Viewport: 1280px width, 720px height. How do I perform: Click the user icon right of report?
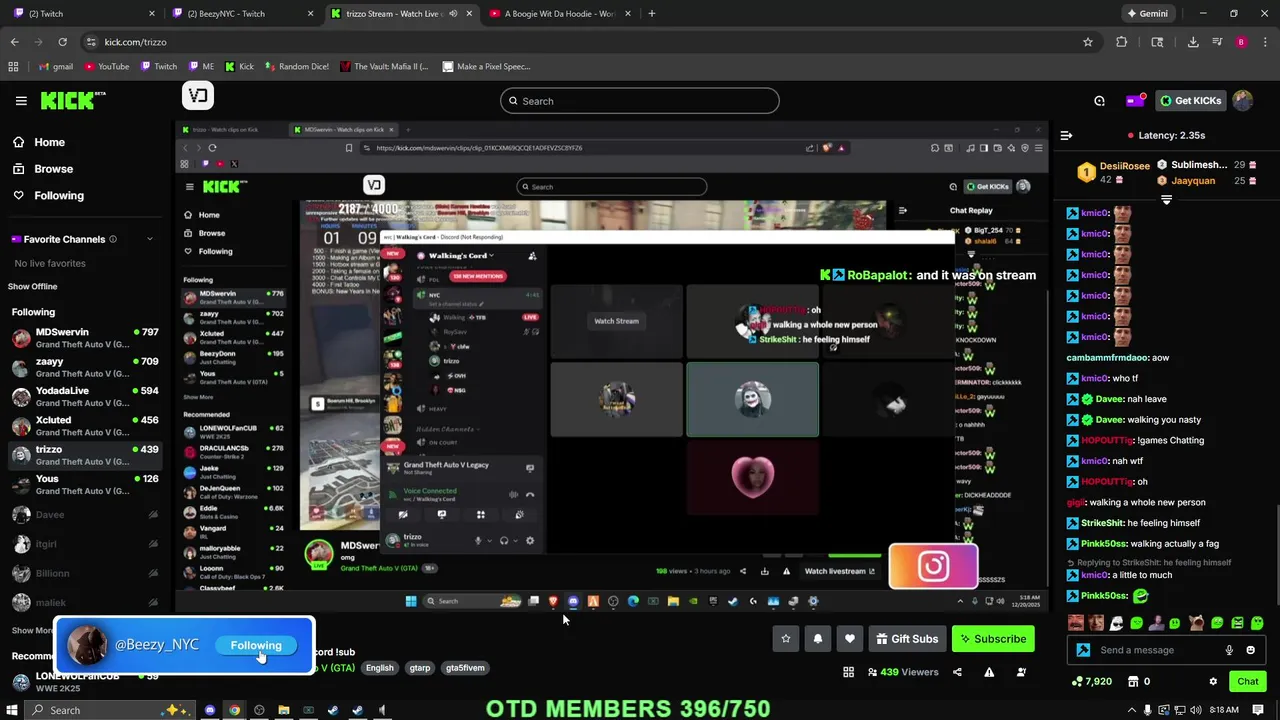click(x=1021, y=672)
